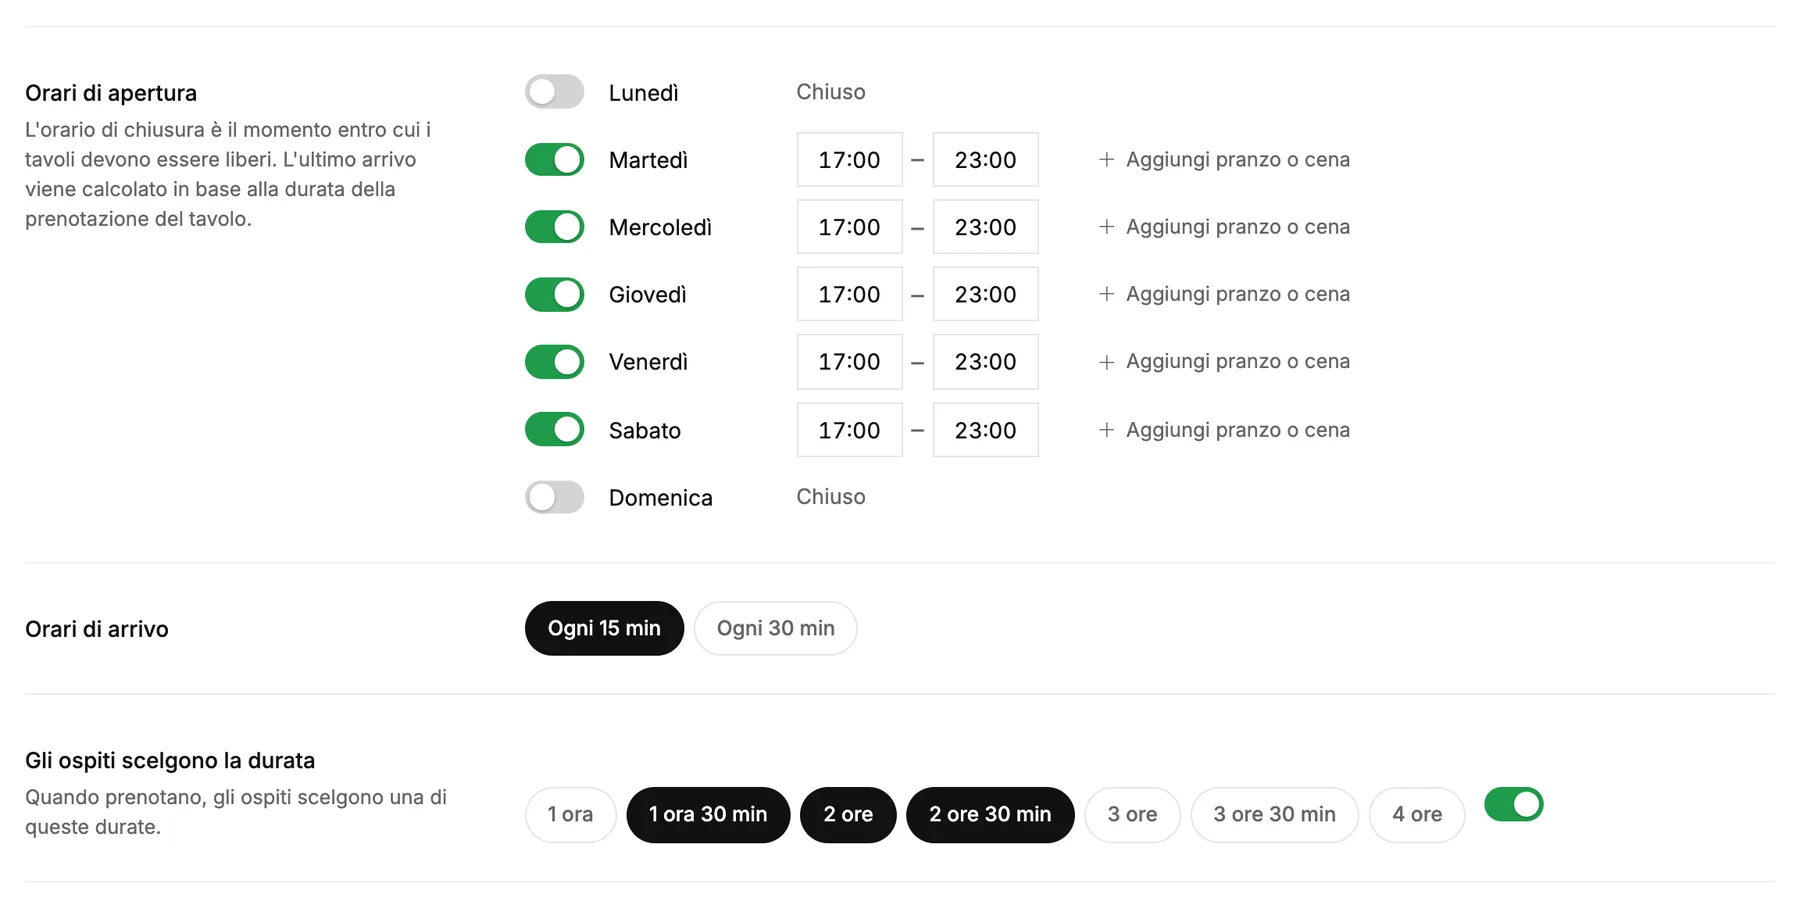Image resolution: width=1800 pixels, height=905 pixels.
Task: Open the Sabato 17:00 opening time field
Action: [x=849, y=430]
